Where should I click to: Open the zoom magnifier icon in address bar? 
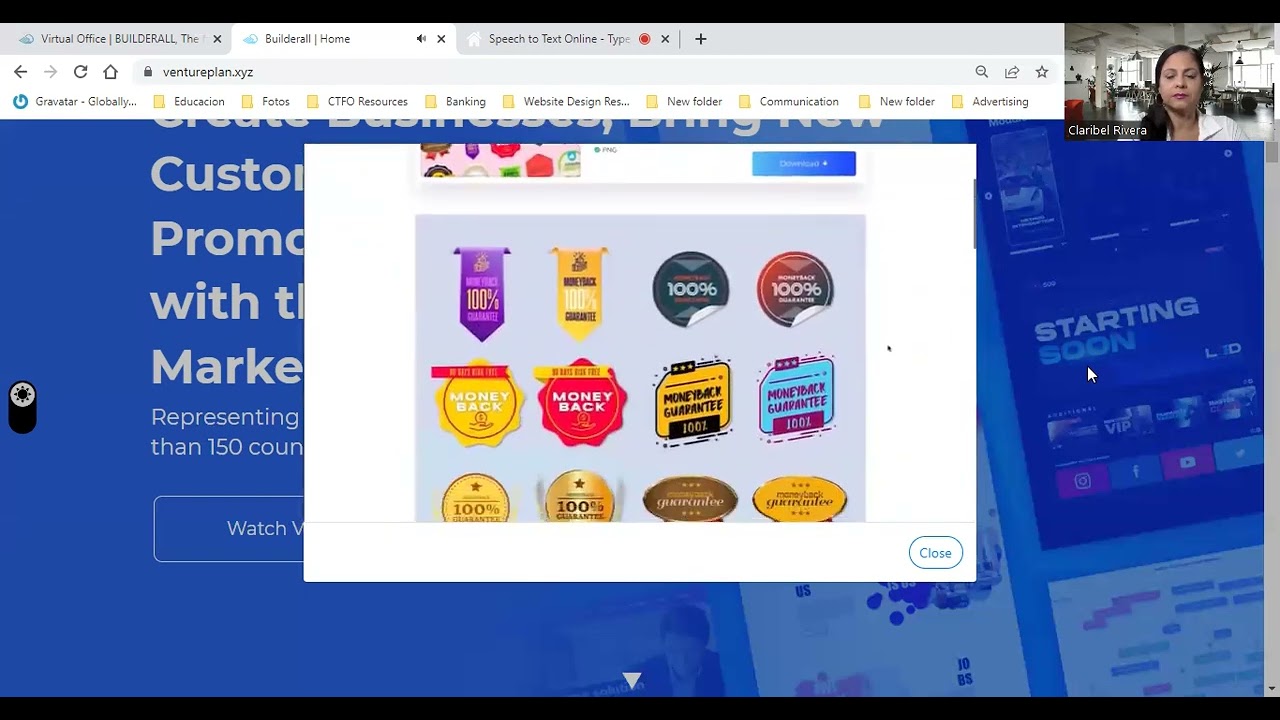coord(981,72)
